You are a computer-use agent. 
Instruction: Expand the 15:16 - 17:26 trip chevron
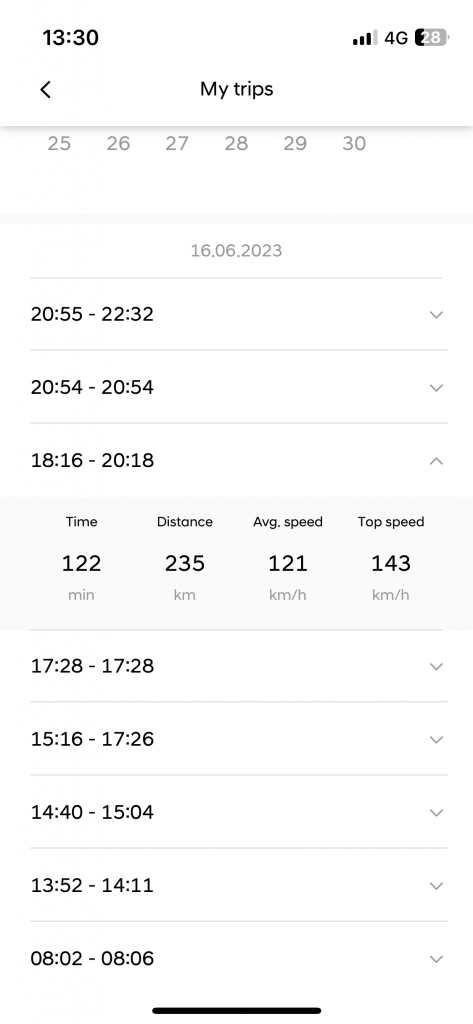tap(436, 739)
